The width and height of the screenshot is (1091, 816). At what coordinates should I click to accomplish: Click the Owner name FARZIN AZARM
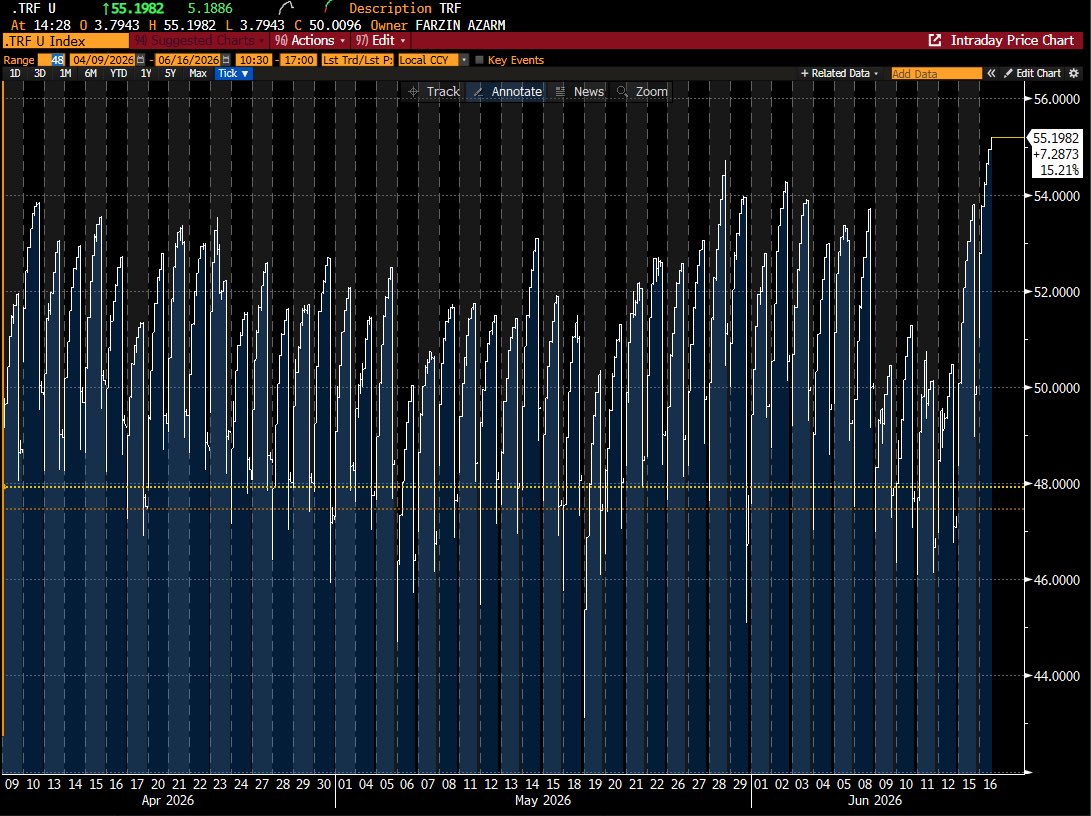[x=461, y=25]
